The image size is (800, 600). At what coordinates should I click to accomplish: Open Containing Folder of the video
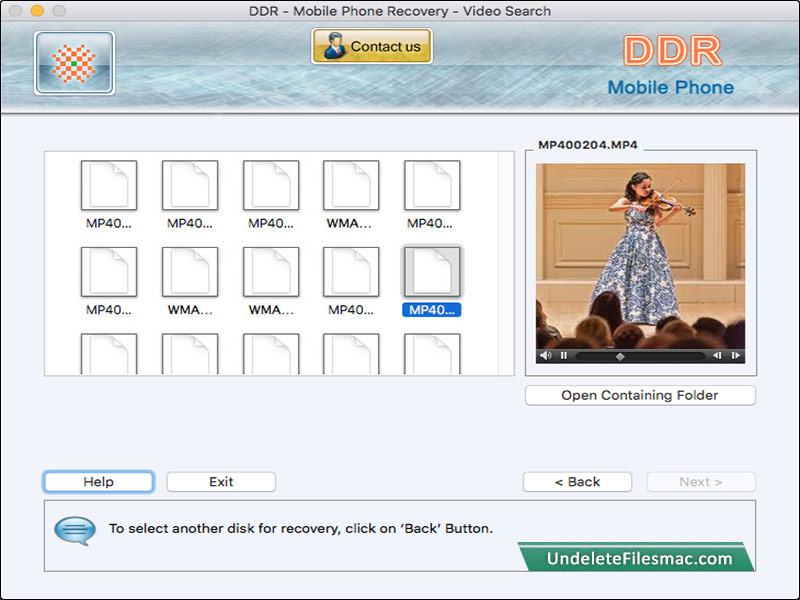[x=640, y=395]
